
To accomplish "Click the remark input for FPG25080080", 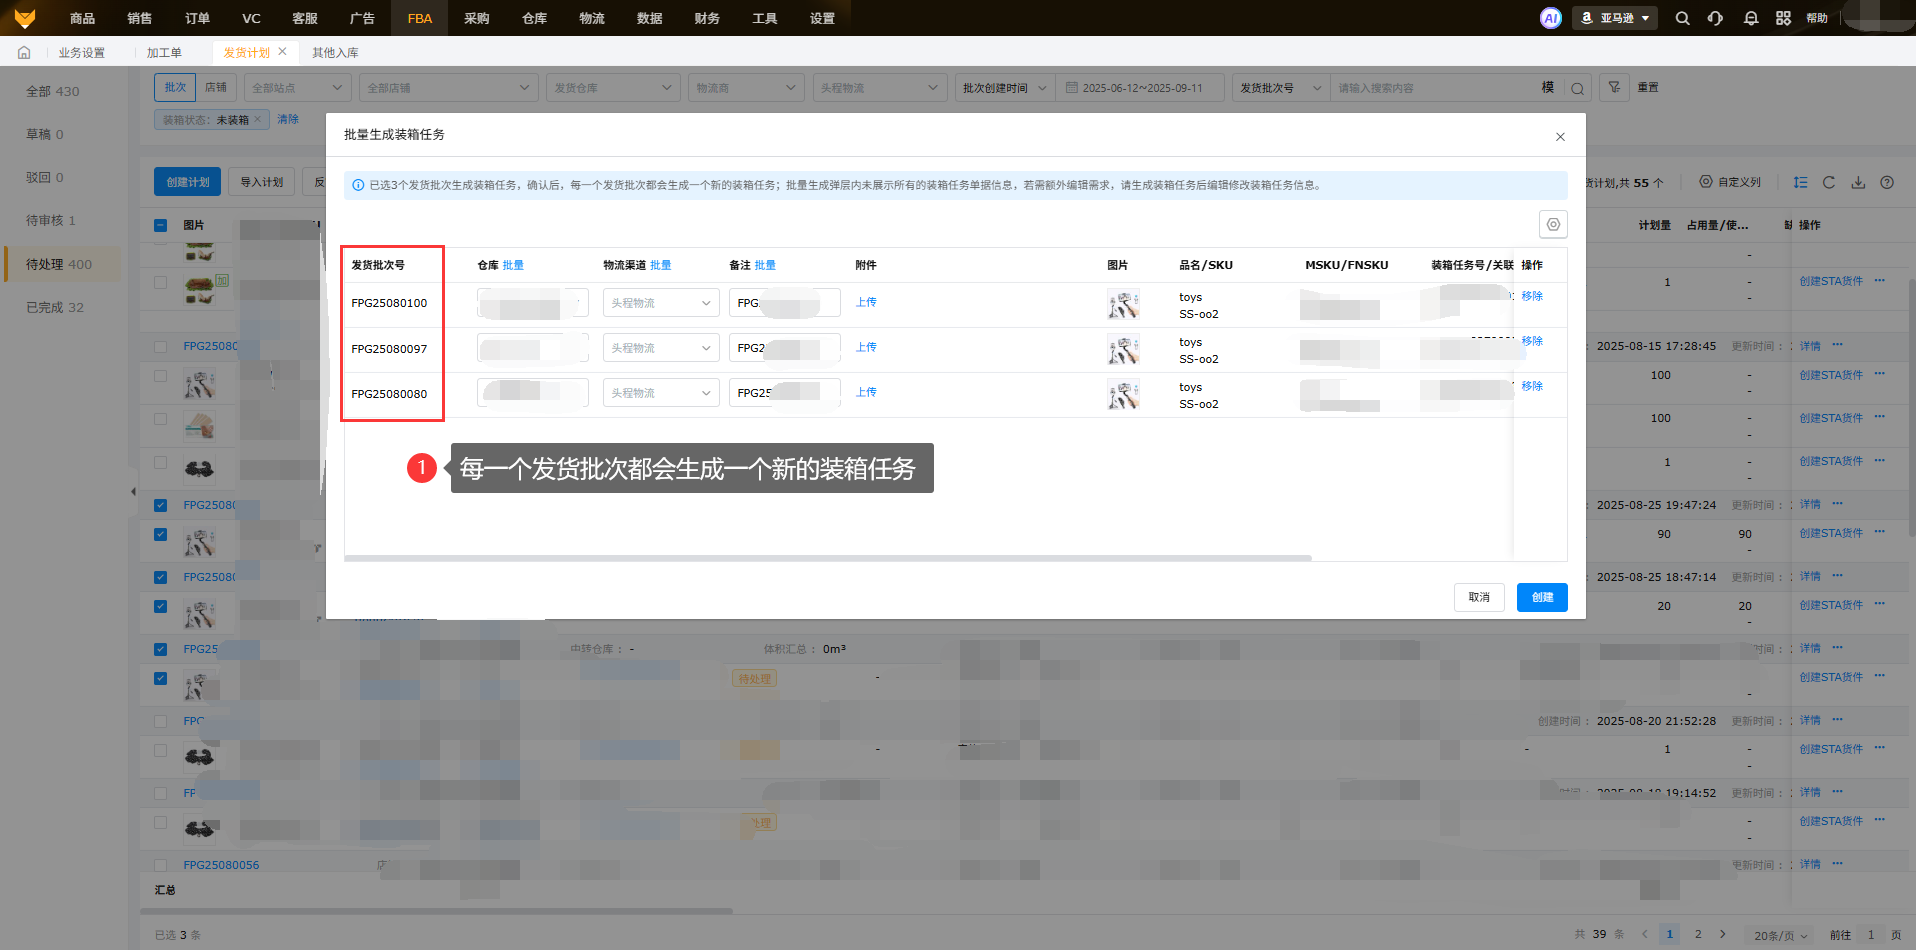I will point(784,393).
